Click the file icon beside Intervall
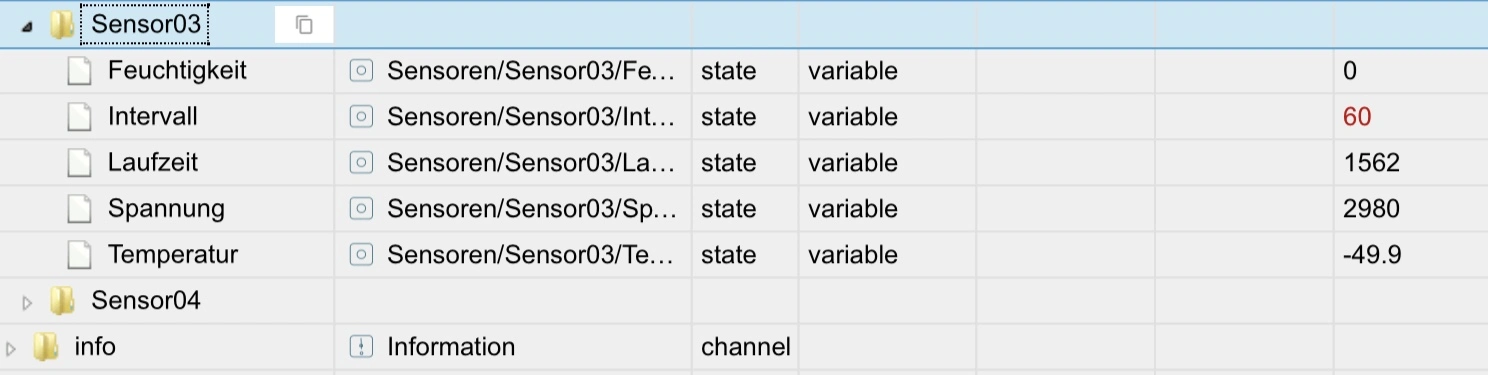The image size is (1488, 375). click(x=79, y=117)
